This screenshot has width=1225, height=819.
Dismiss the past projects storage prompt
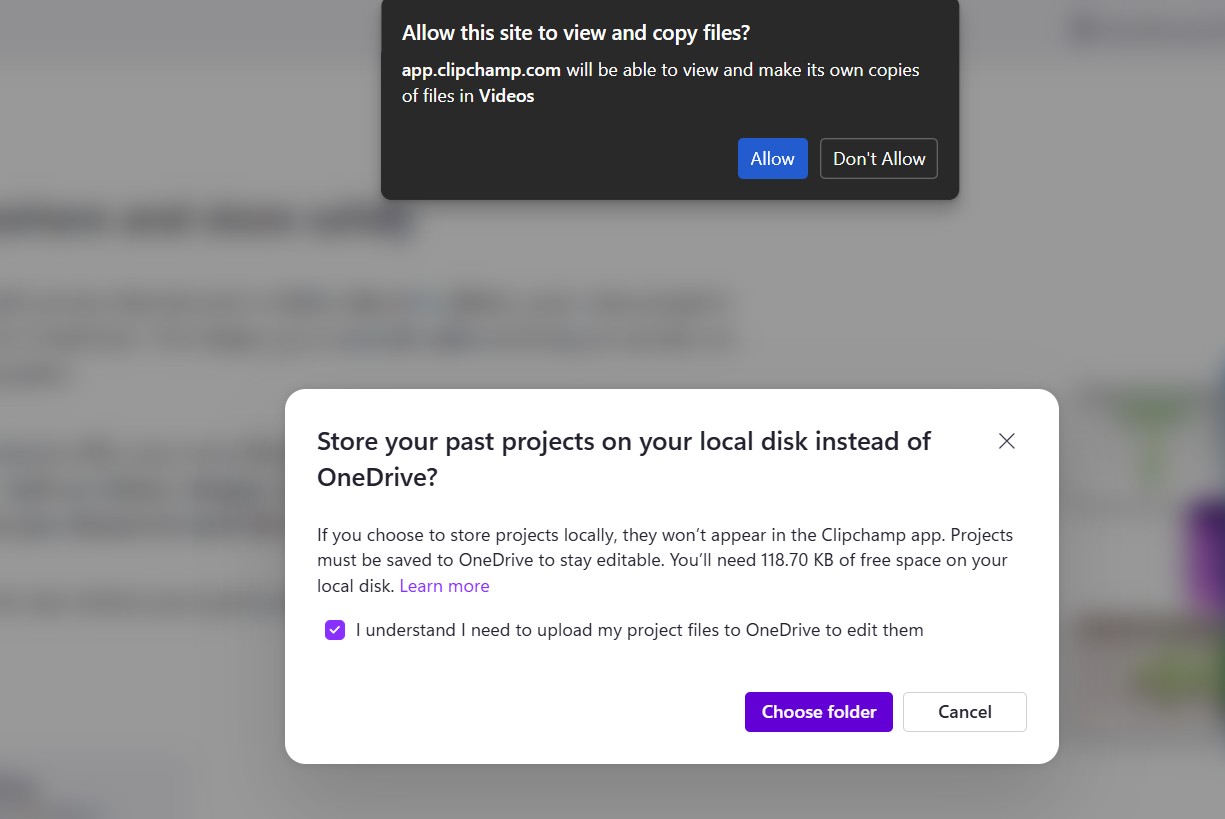tap(1006, 441)
